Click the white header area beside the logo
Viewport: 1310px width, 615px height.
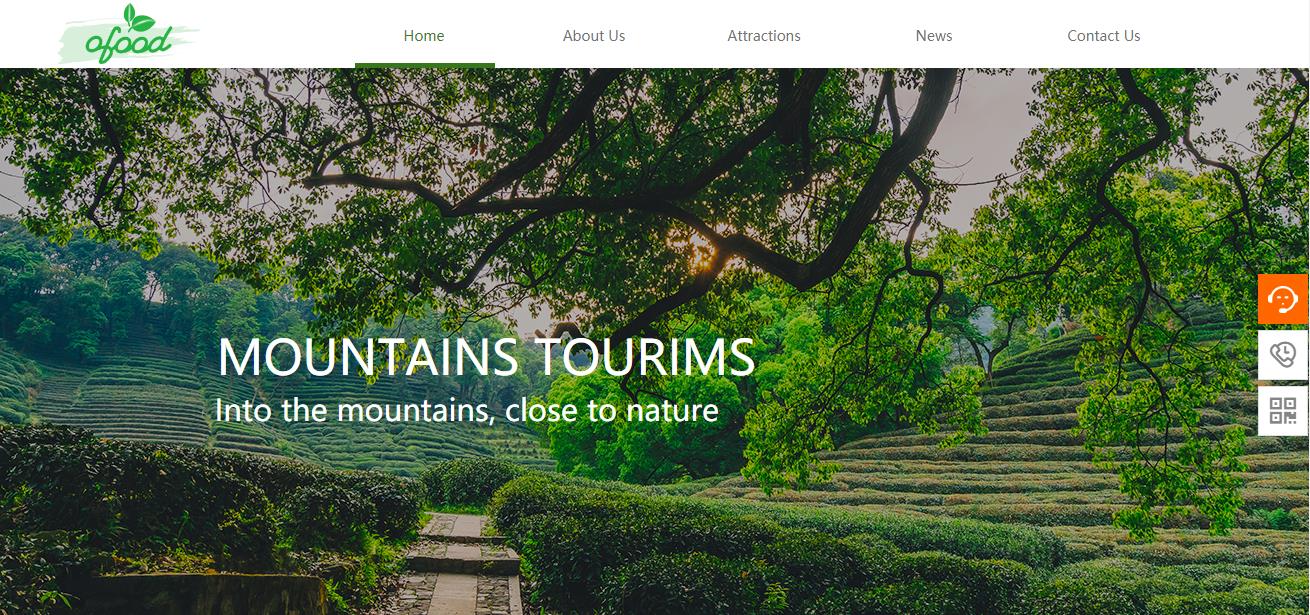pyautogui.click(x=275, y=35)
